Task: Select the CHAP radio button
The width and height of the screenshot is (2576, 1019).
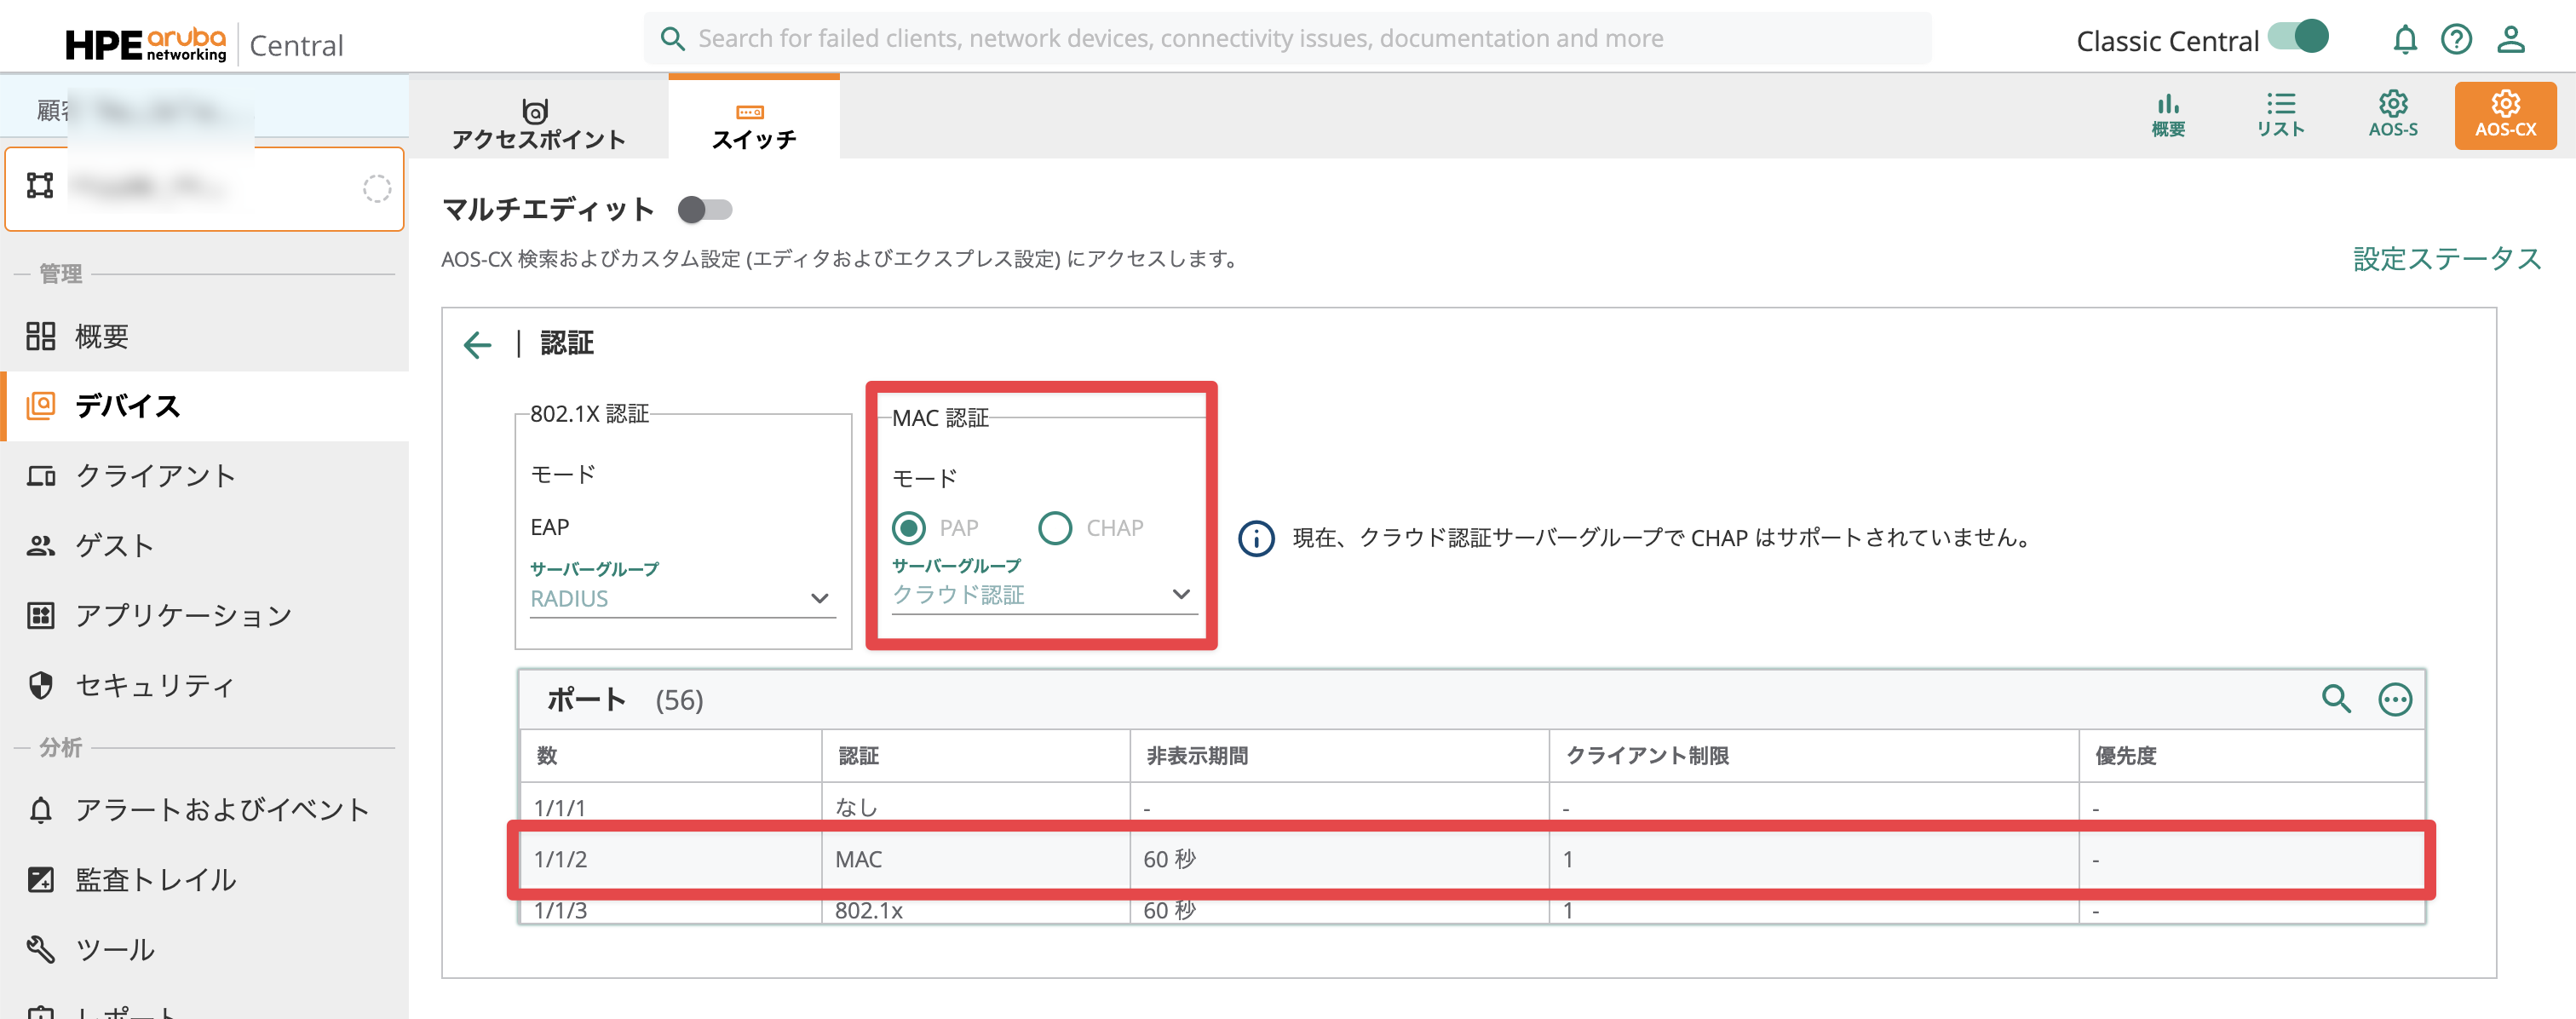Action: pos(1055,528)
